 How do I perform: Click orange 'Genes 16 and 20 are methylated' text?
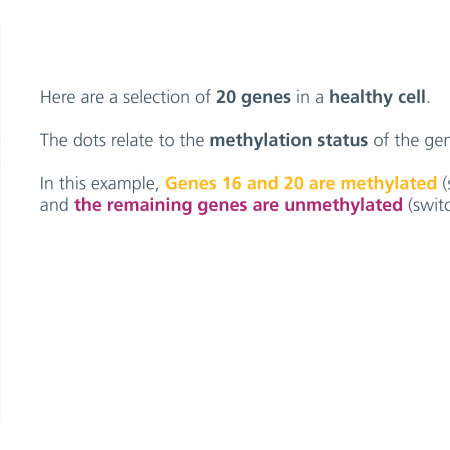pyautogui.click(x=301, y=183)
